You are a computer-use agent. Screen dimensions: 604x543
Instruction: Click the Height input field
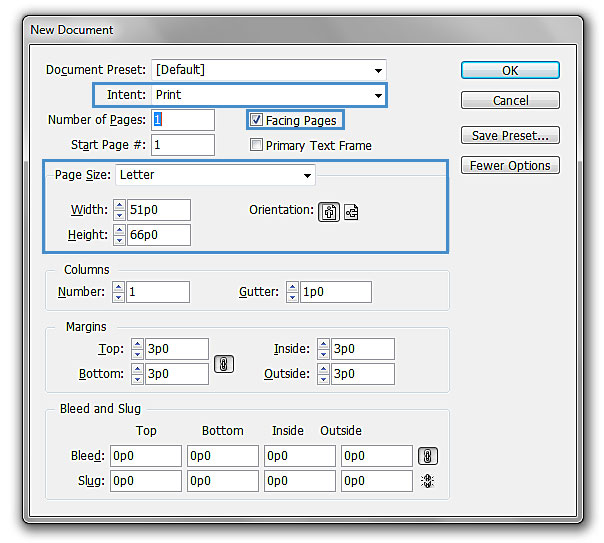(x=159, y=235)
